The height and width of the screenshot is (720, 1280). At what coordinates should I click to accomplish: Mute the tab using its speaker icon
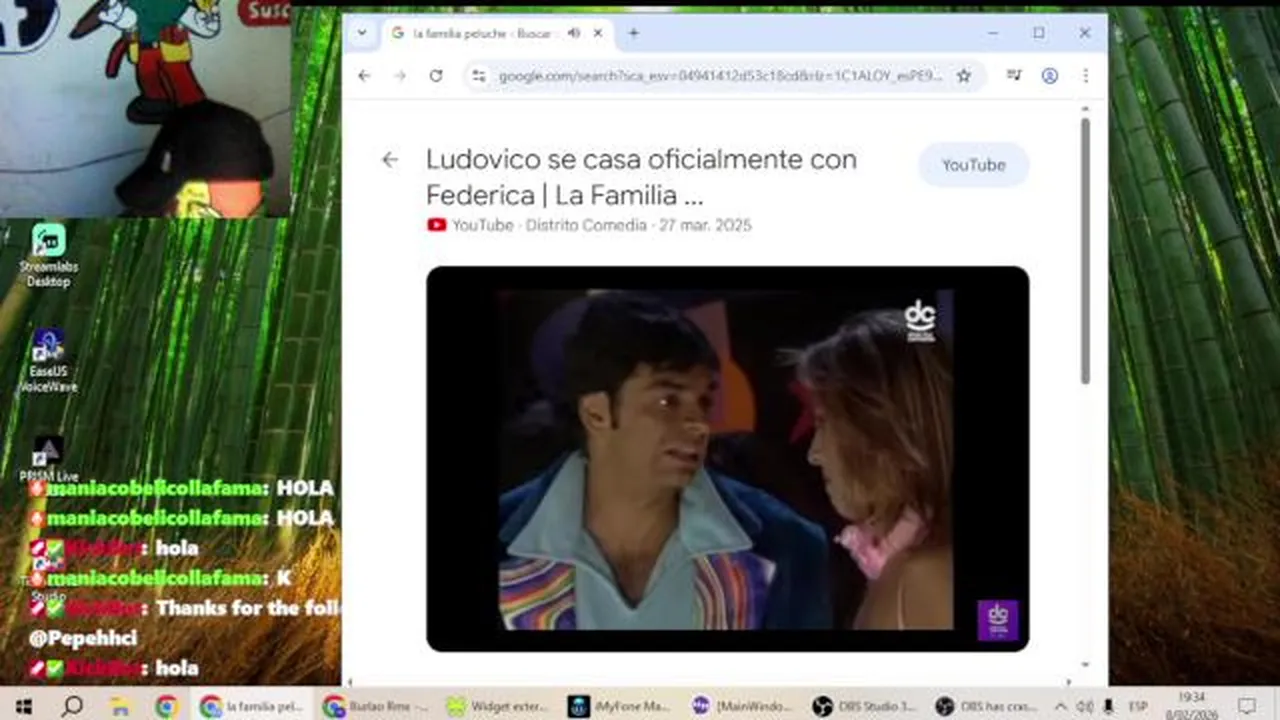pos(574,33)
